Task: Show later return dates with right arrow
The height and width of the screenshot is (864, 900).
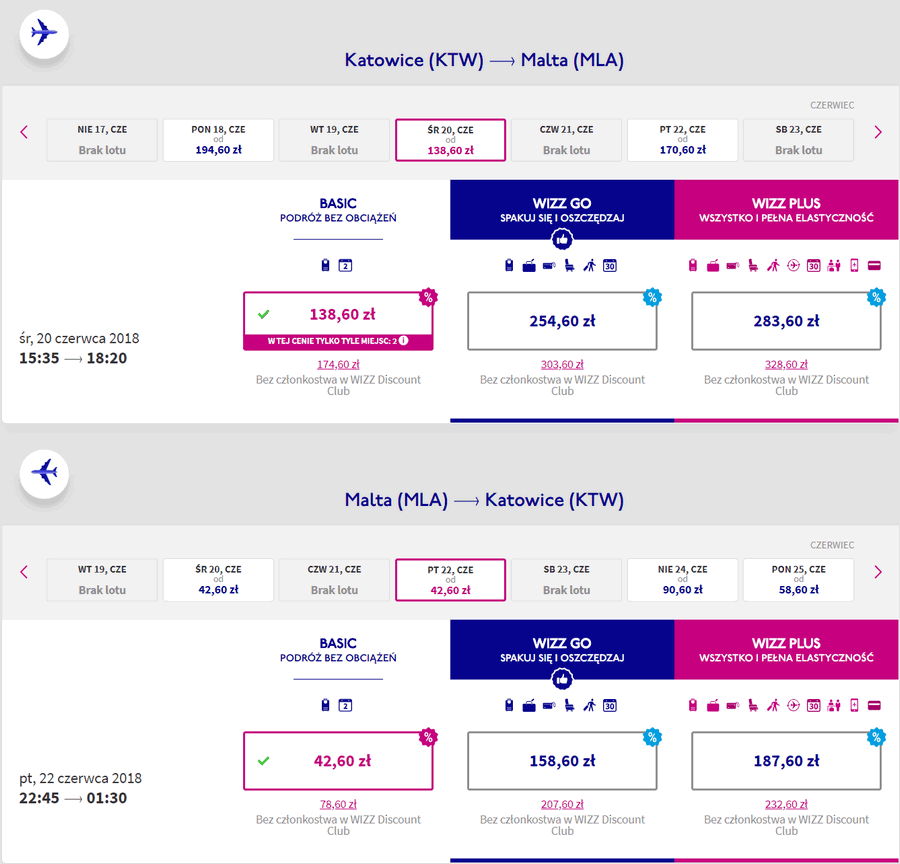Action: 878,572
